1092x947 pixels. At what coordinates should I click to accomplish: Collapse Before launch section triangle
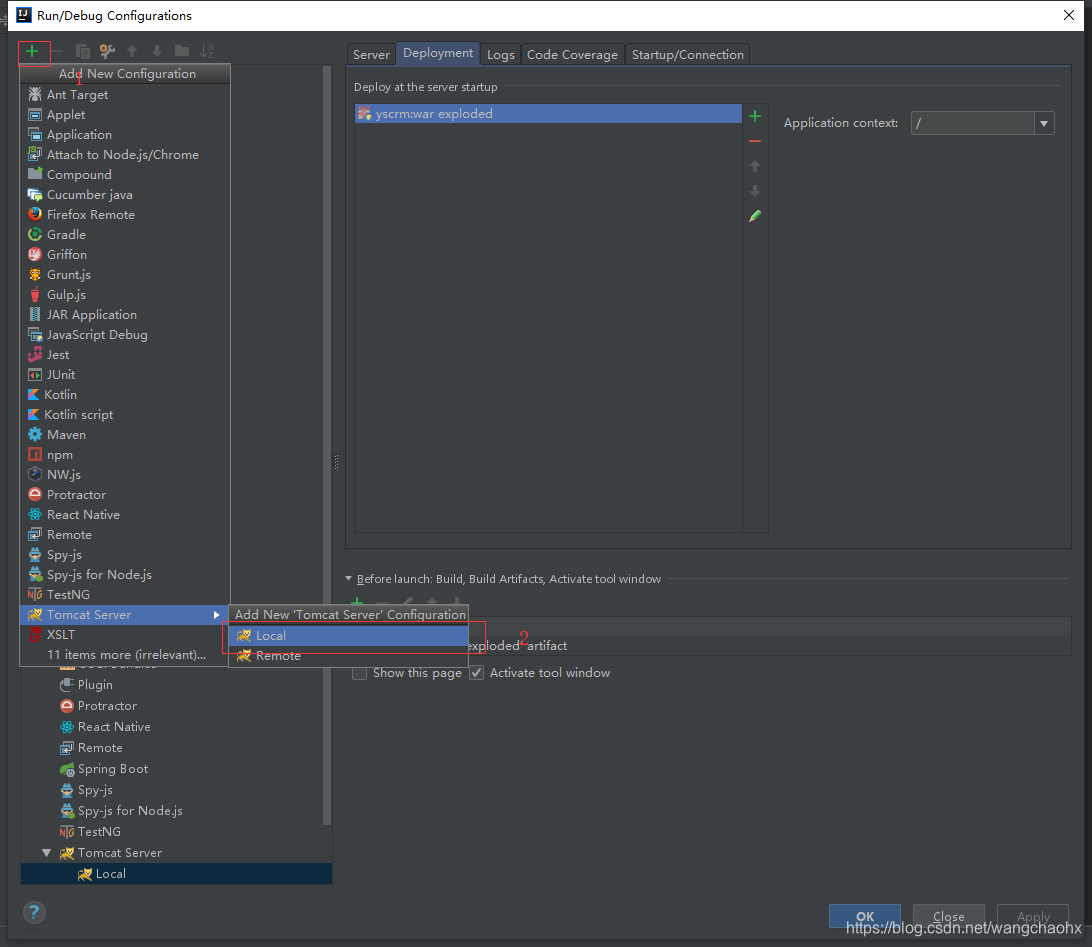pos(349,579)
